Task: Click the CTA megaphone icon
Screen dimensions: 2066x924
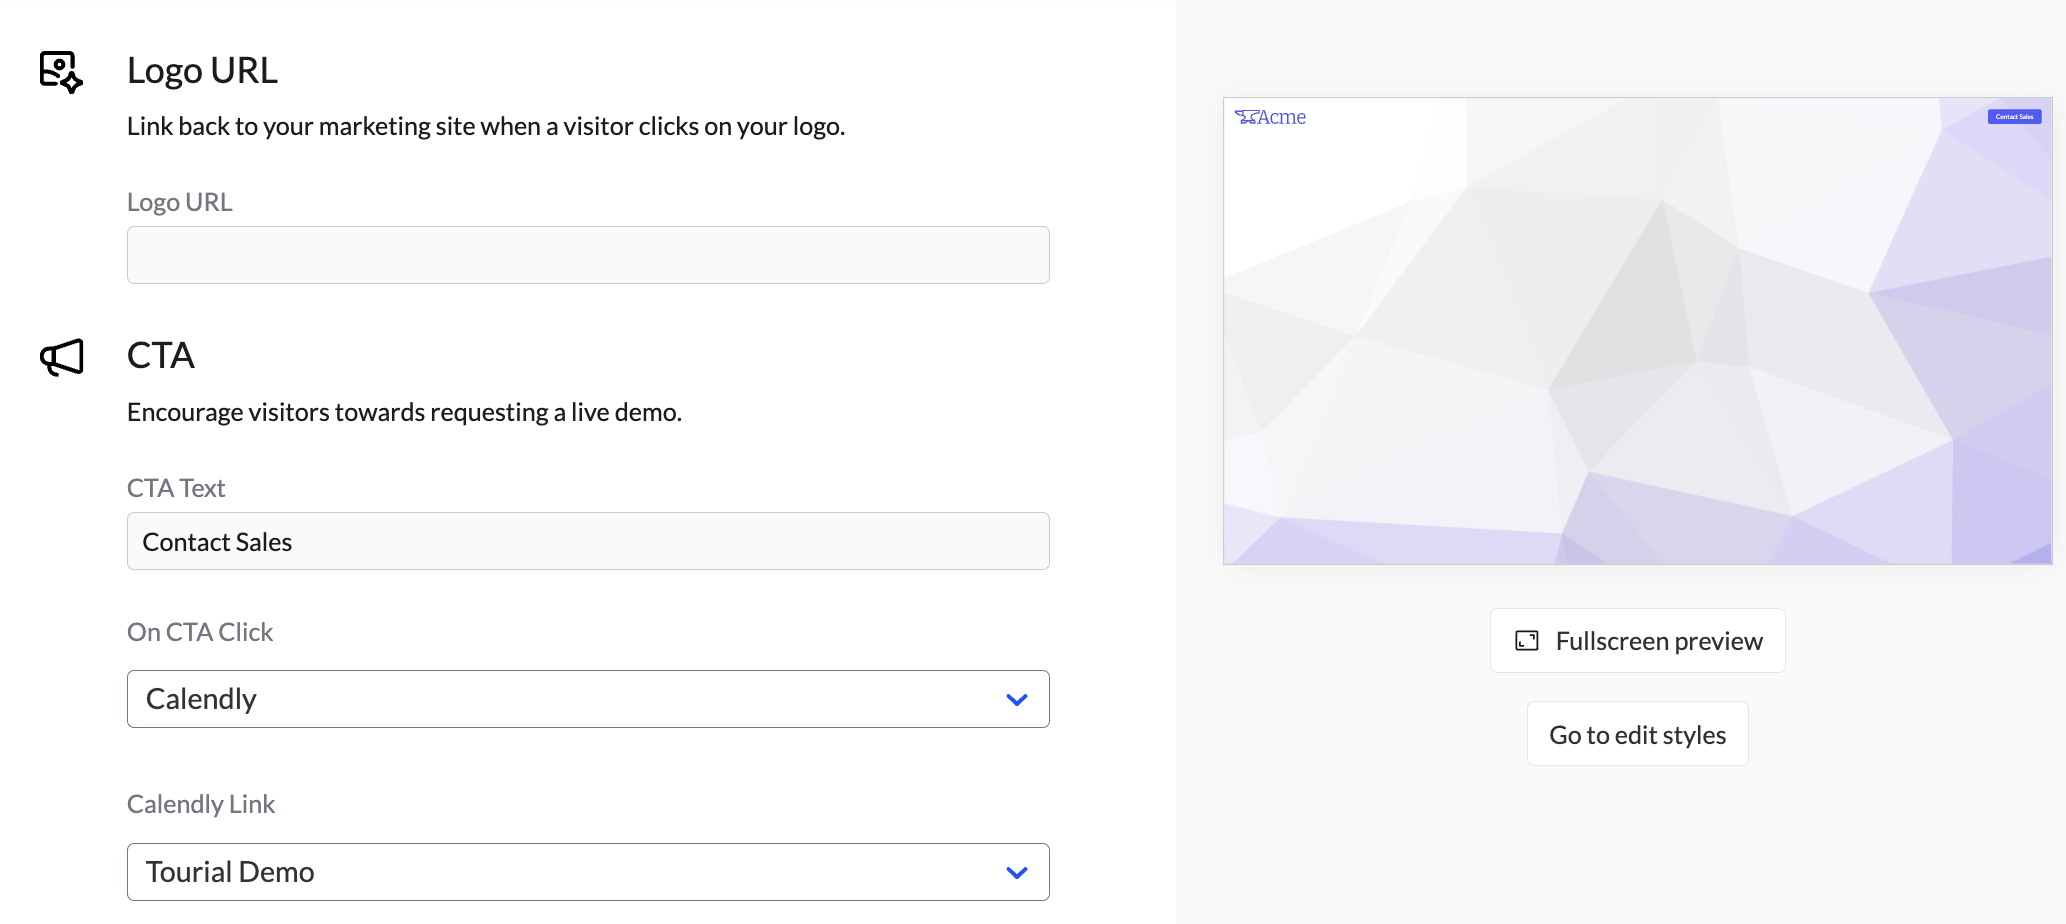Action: (x=62, y=357)
